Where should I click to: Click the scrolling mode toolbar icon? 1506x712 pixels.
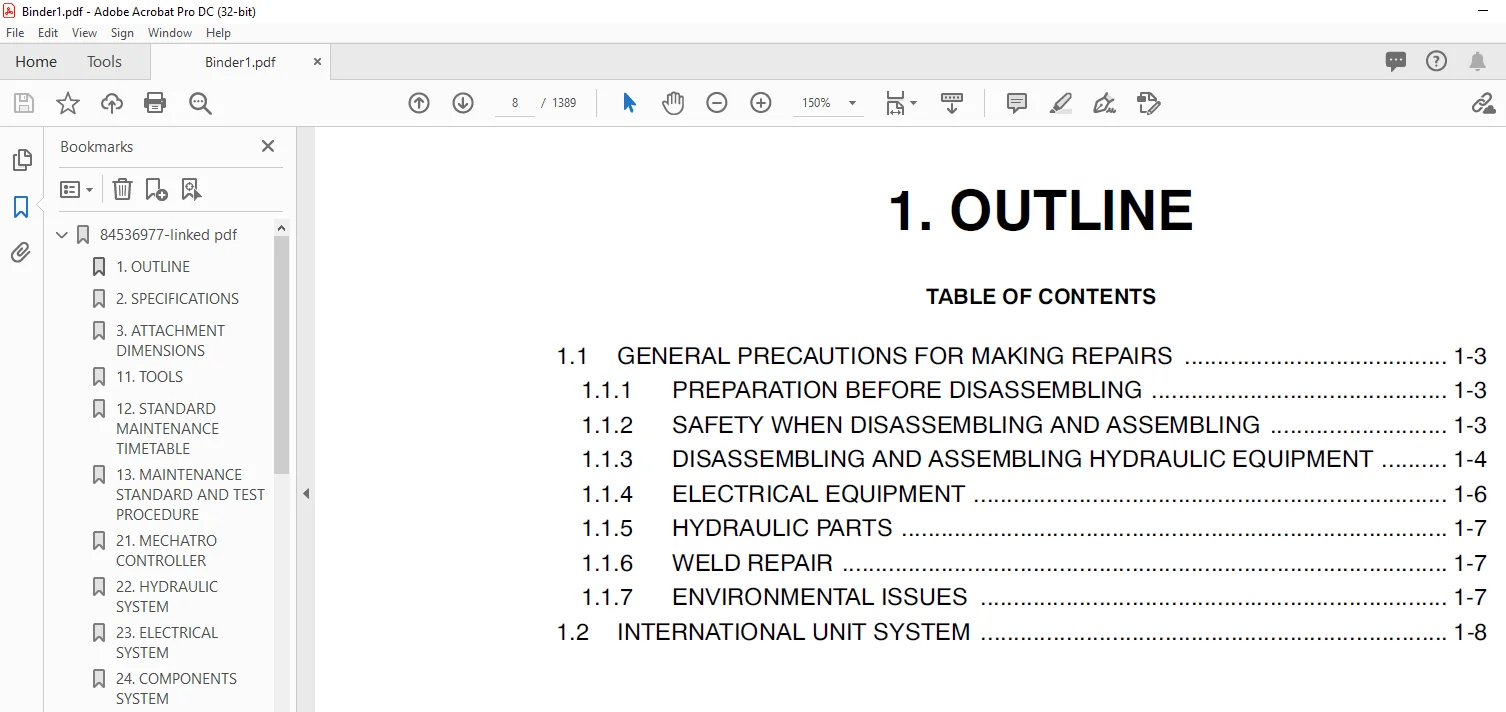(952, 103)
